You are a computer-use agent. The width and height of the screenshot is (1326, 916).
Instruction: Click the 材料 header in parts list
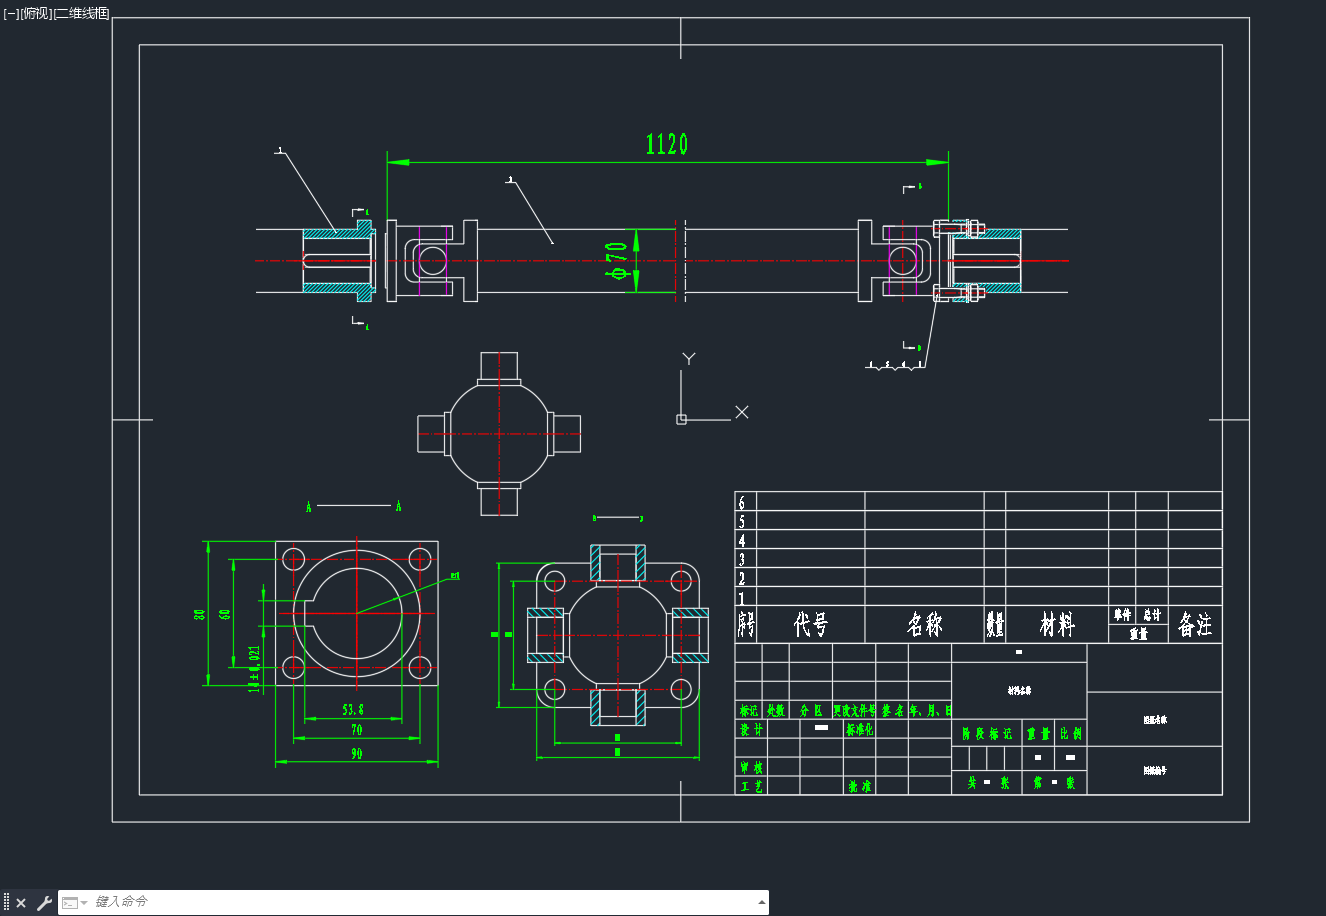[x=1057, y=625]
